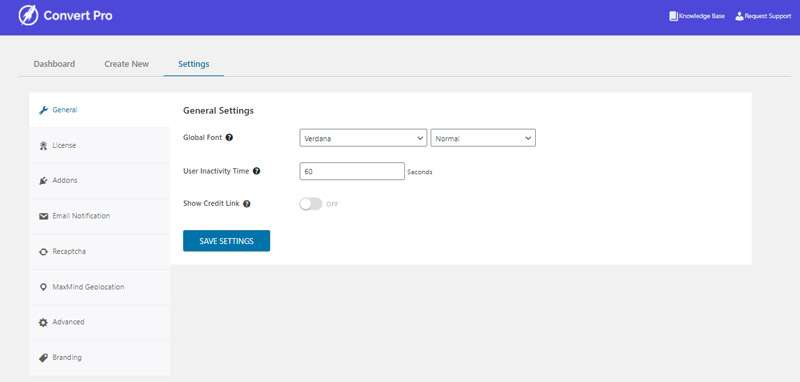
Task: Open the Normal font weight dropdown
Action: coord(483,138)
